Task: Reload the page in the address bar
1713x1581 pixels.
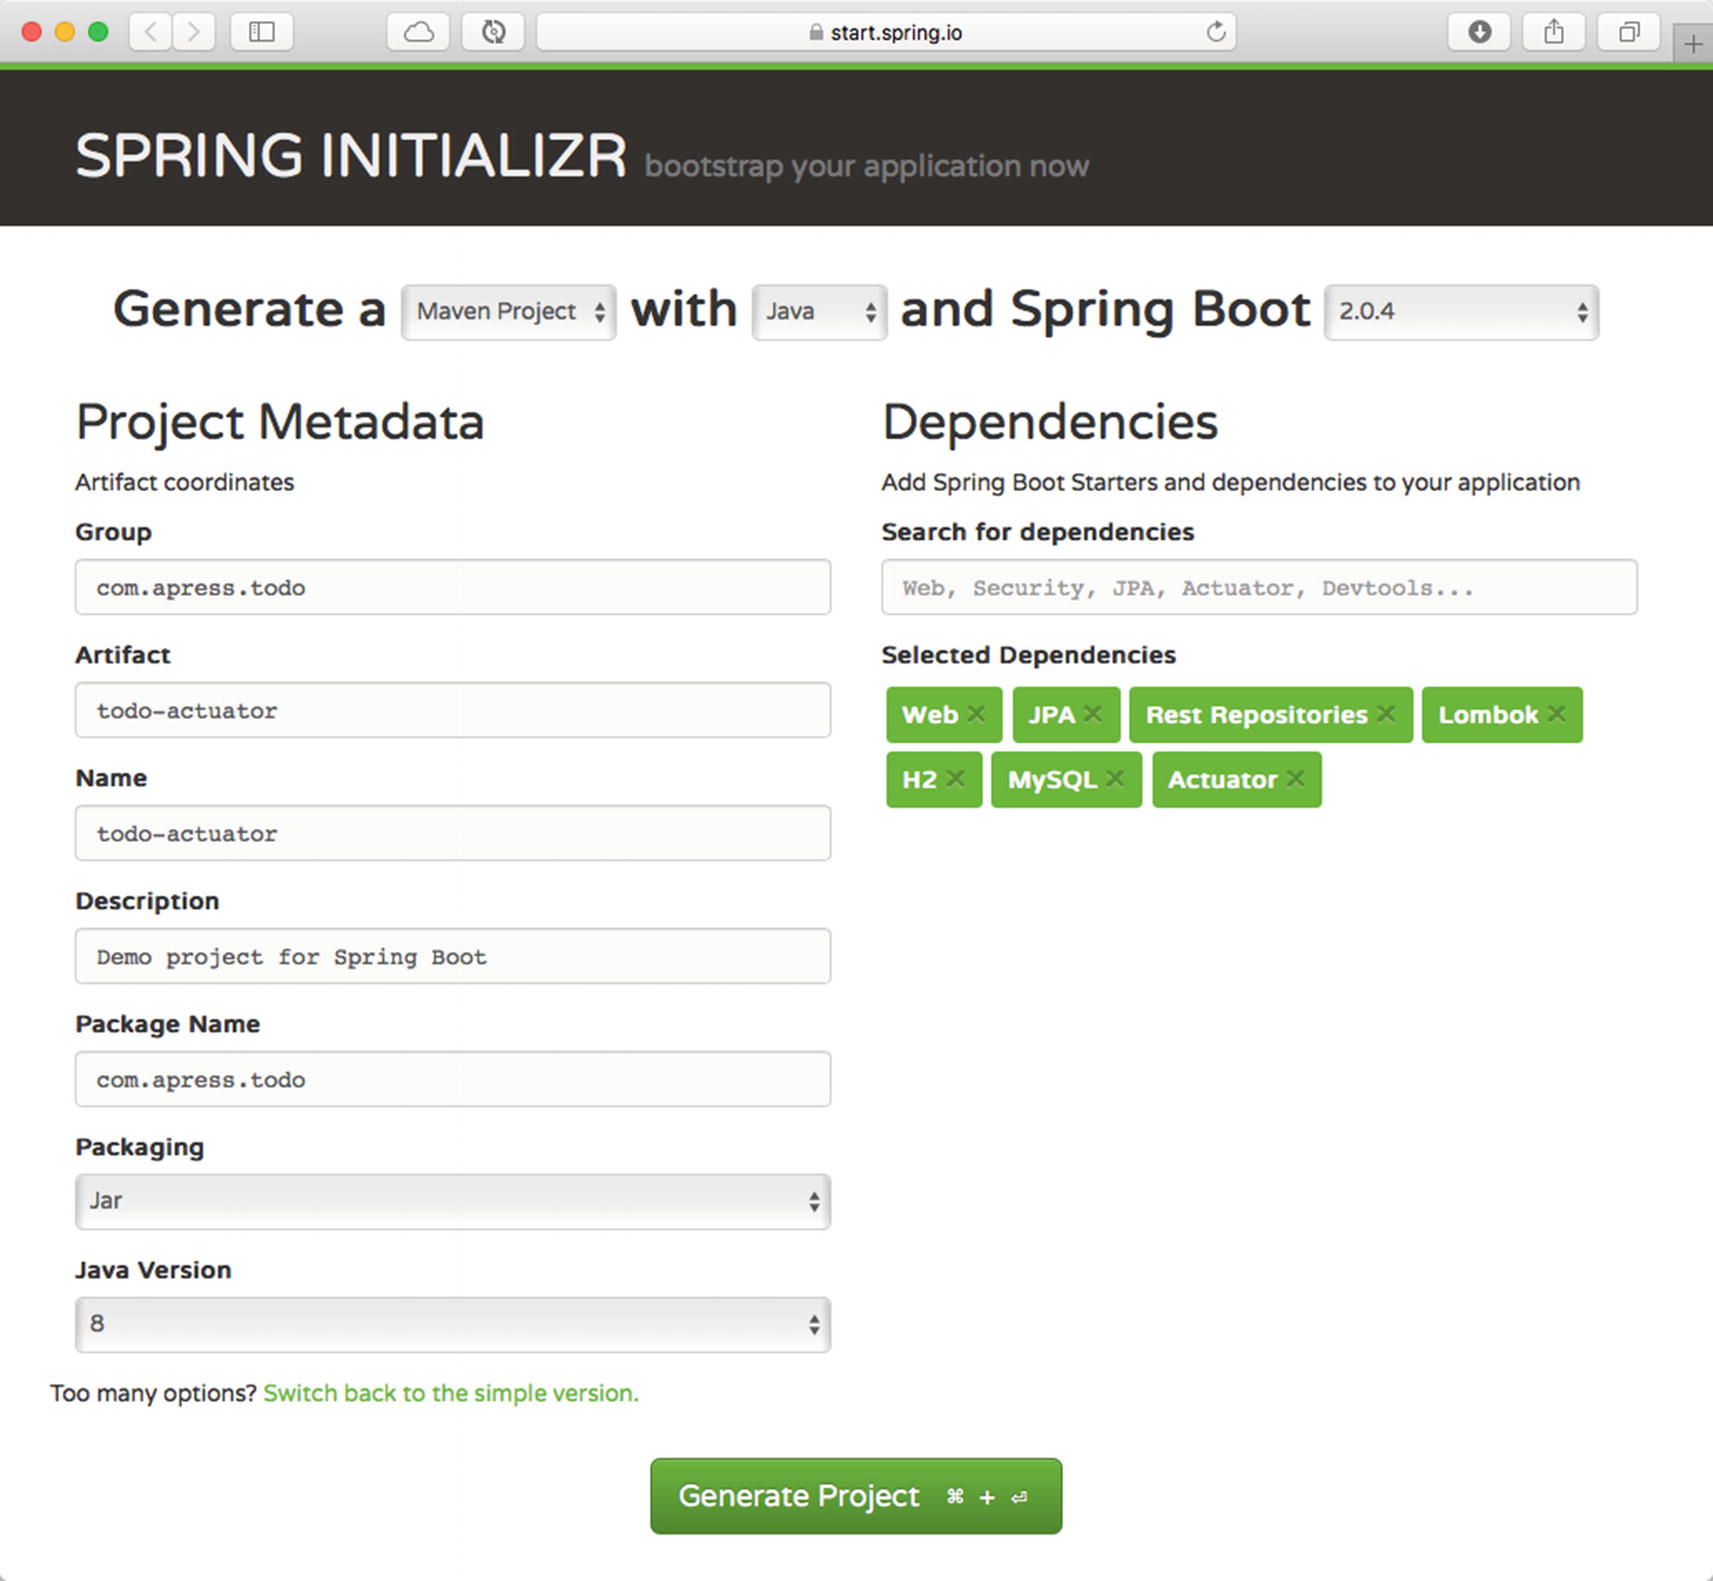Action: 1215,32
